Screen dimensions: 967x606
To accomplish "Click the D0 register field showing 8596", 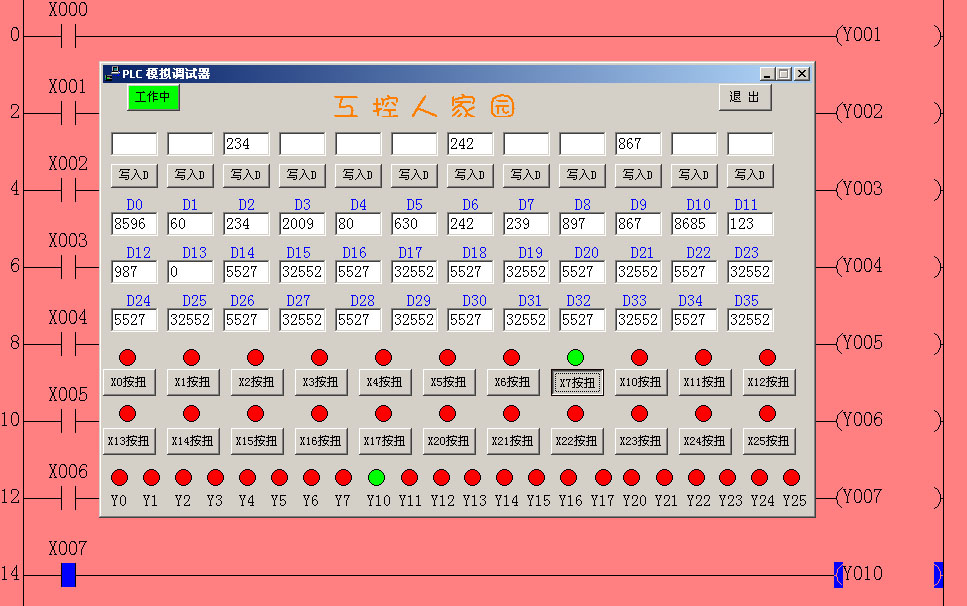I will [x=134, y=224].
